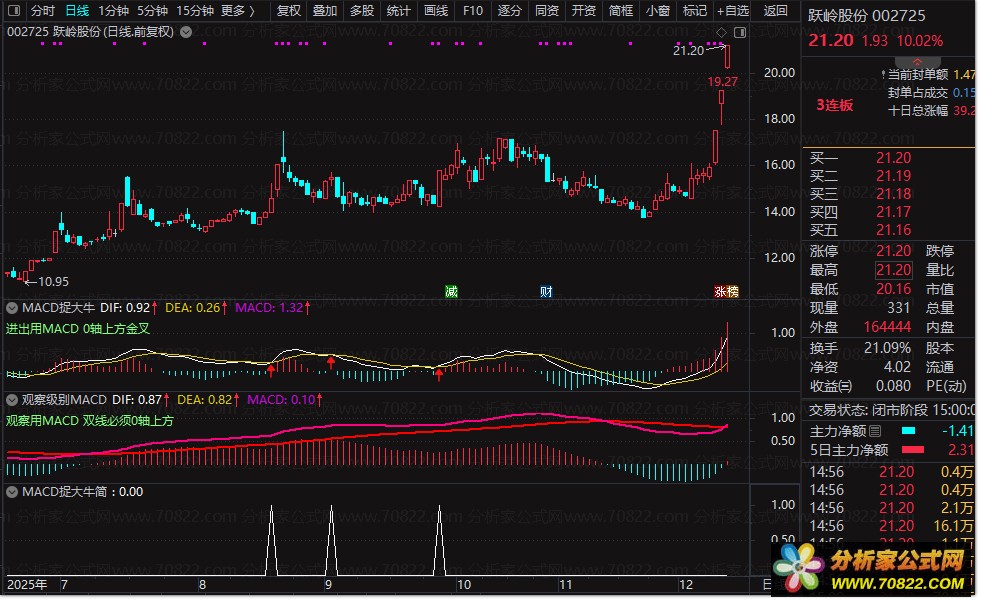Click the cyan 主力净额 legend swatch
This screenshot has height=600, width=981.
tap(908, 431)
